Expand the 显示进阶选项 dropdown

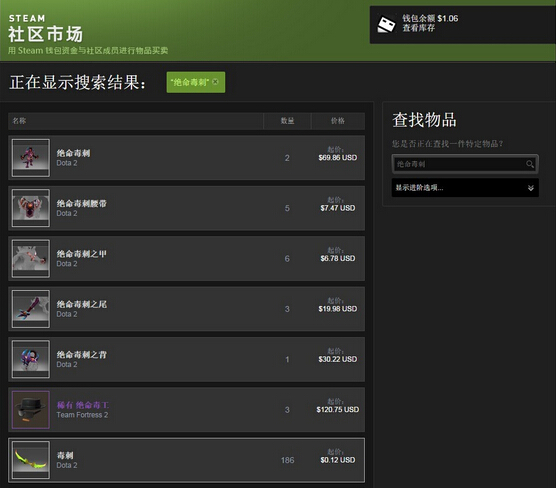coord(465,188)
